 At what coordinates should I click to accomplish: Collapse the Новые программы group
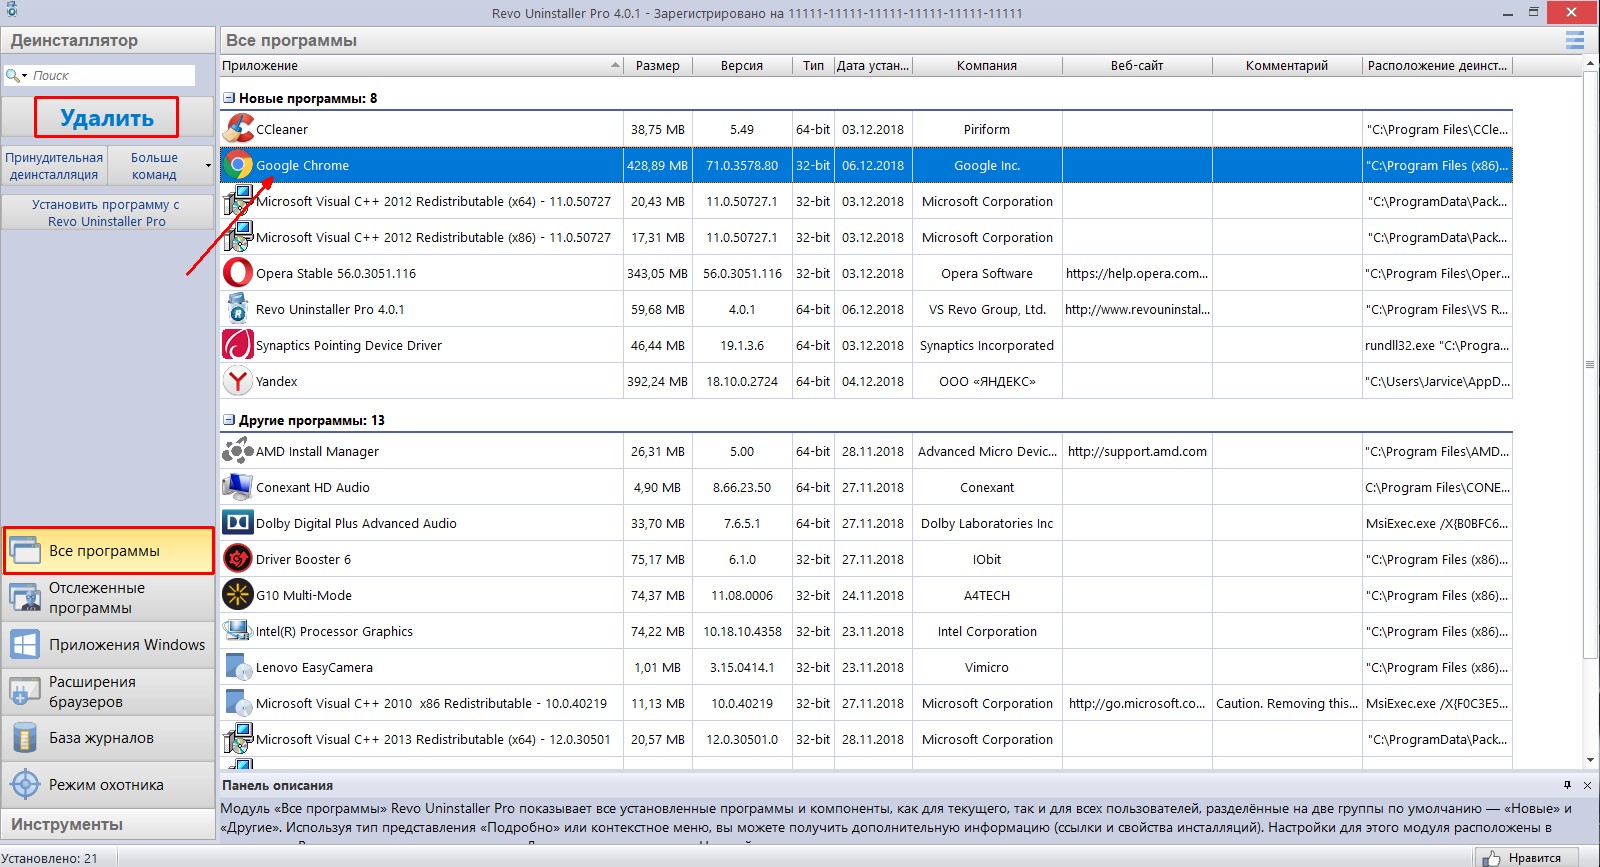pyautogui.click(x=229, y=98)
